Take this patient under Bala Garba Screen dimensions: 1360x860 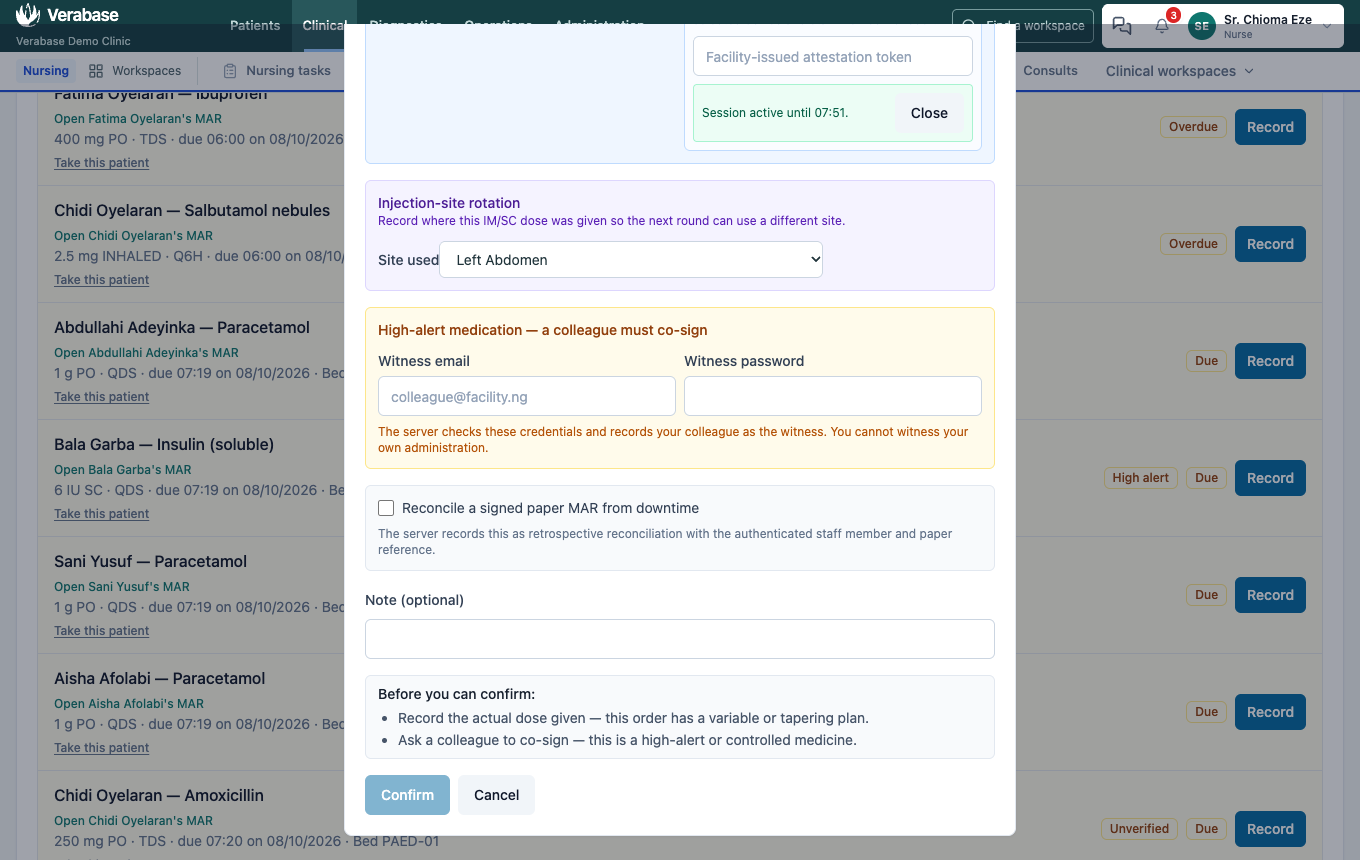pyautogui.click(x=102, y=514)
